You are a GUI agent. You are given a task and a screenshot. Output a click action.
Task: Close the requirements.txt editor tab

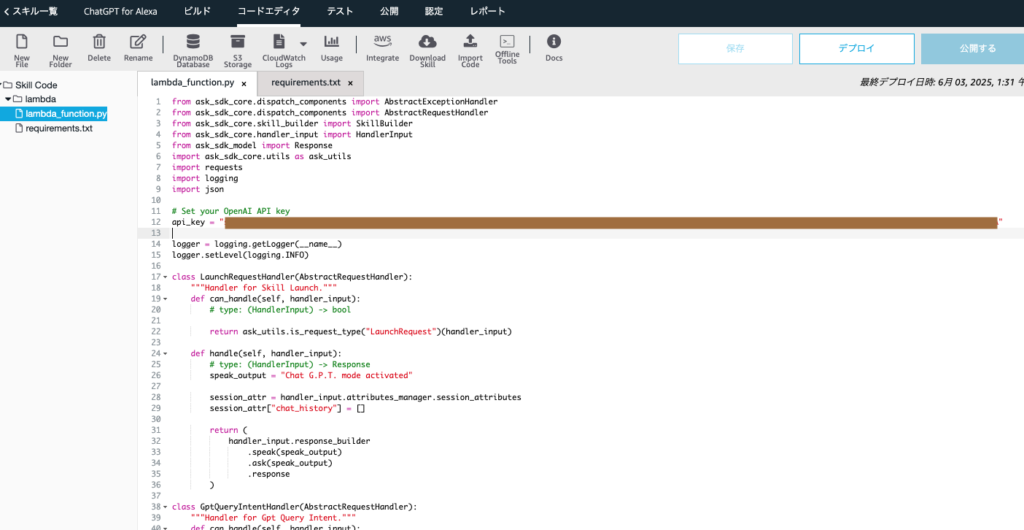point(350,84)
